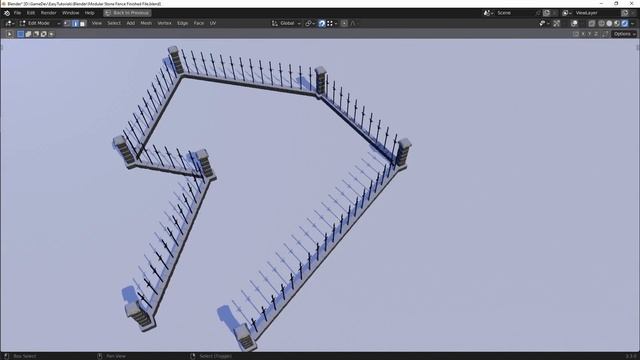Toggle the viewport overlays icon
The image size is (640, 360).
(575, 23)
